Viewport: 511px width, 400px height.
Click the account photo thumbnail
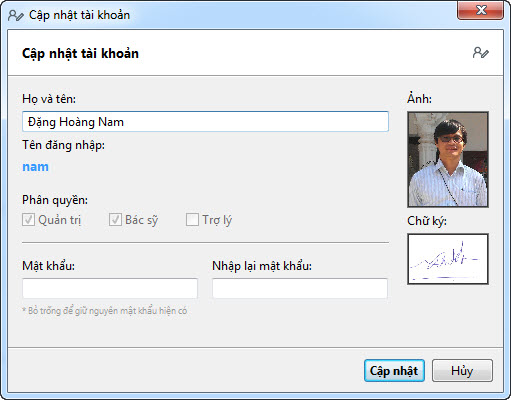448,160
